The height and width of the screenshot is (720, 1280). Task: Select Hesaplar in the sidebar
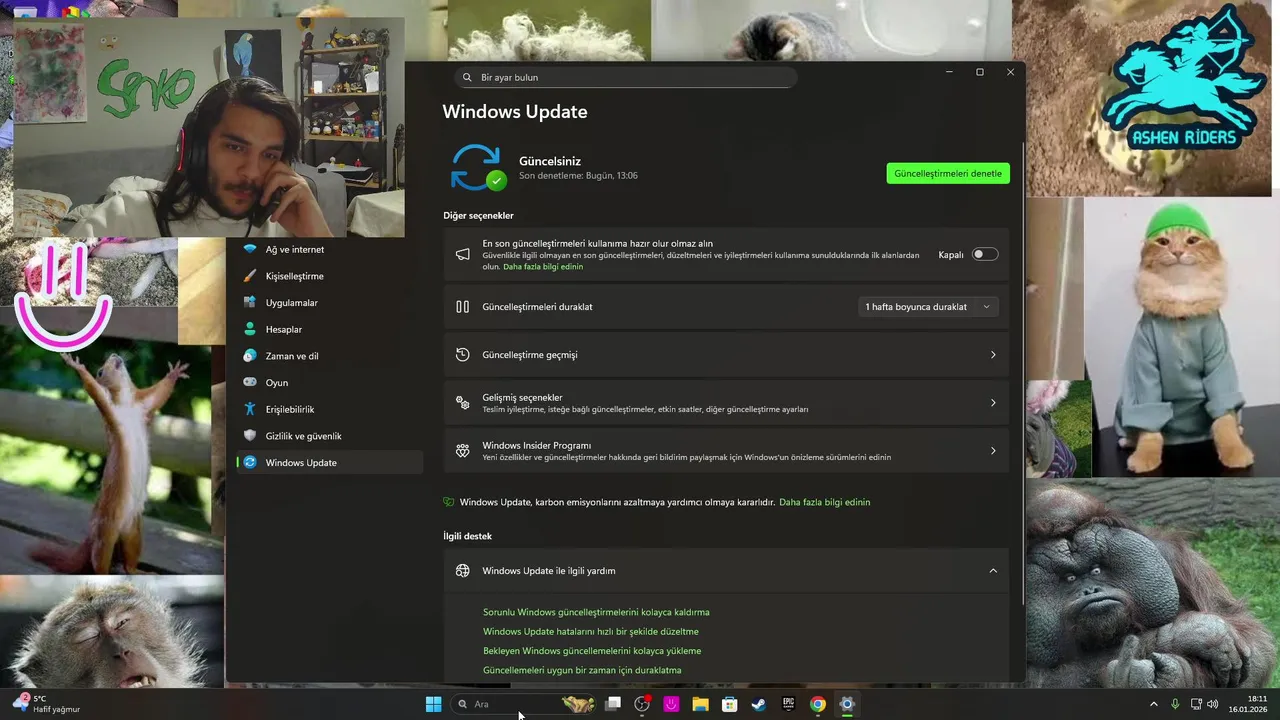(329, 329)
